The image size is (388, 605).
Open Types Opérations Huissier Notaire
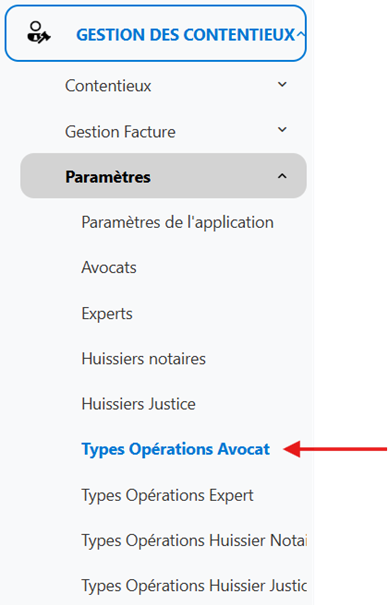click(x=194, y=541)
